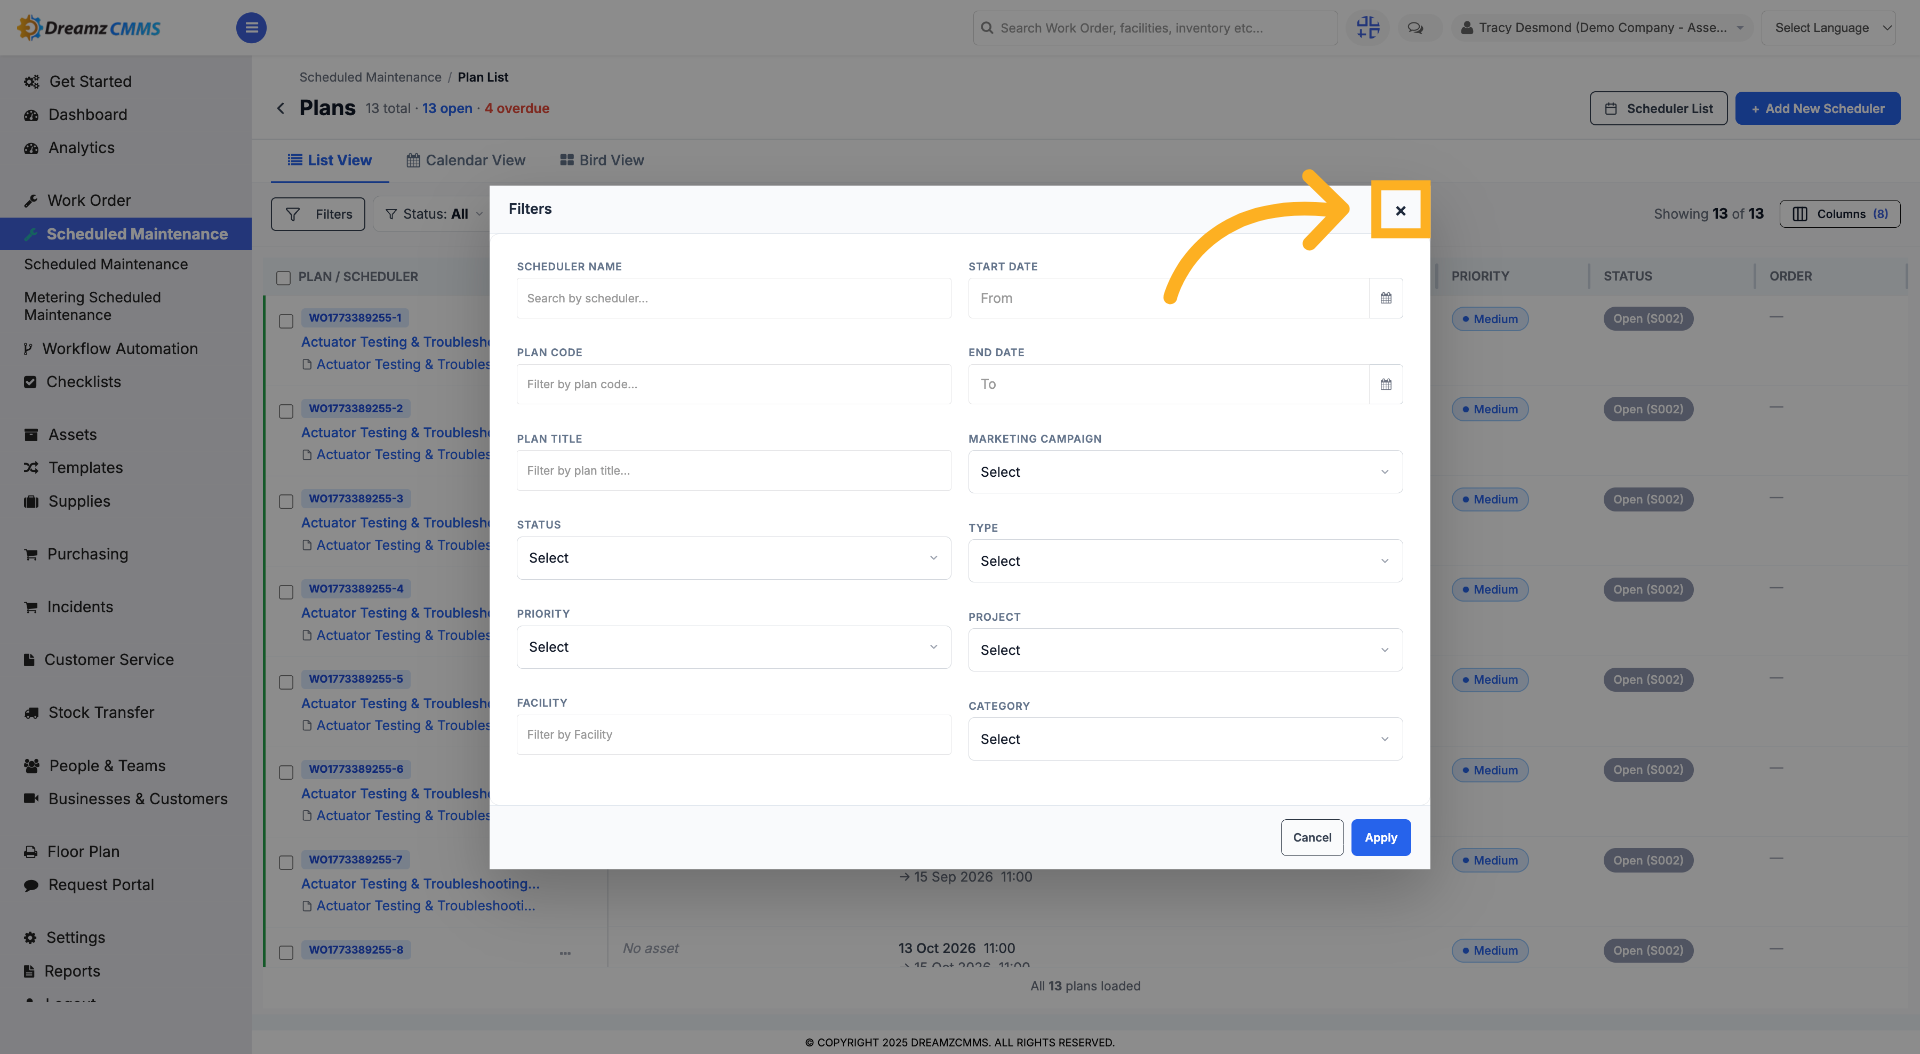Open Reports in sidebar
Screen dimensions: 1920x1054
pos(72,970)
